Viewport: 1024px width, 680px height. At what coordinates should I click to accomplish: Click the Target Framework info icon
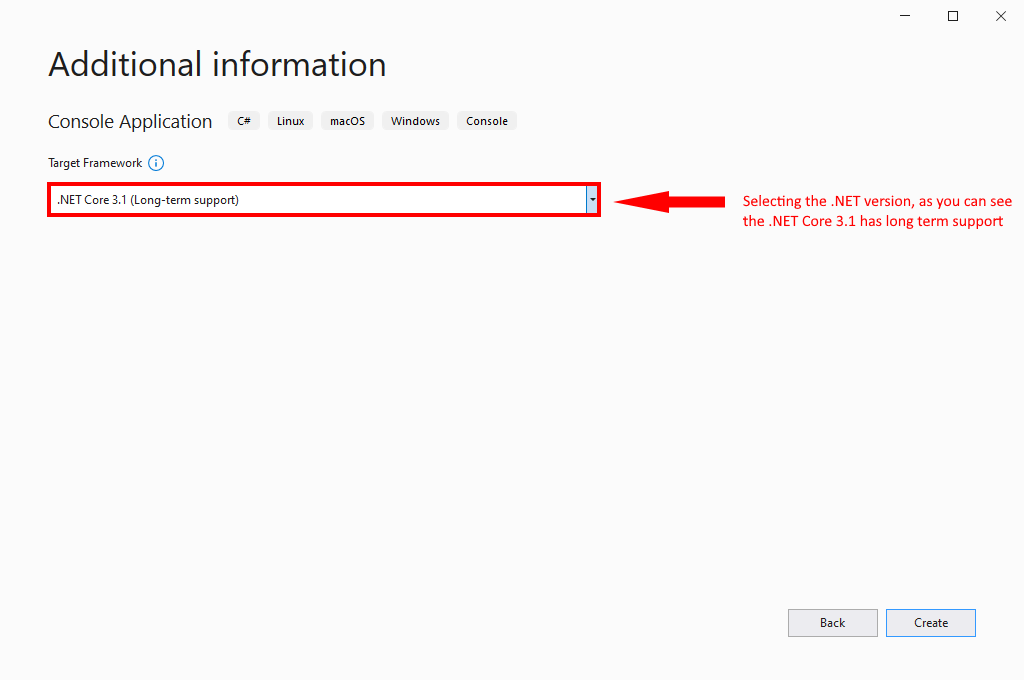[156, 163]
